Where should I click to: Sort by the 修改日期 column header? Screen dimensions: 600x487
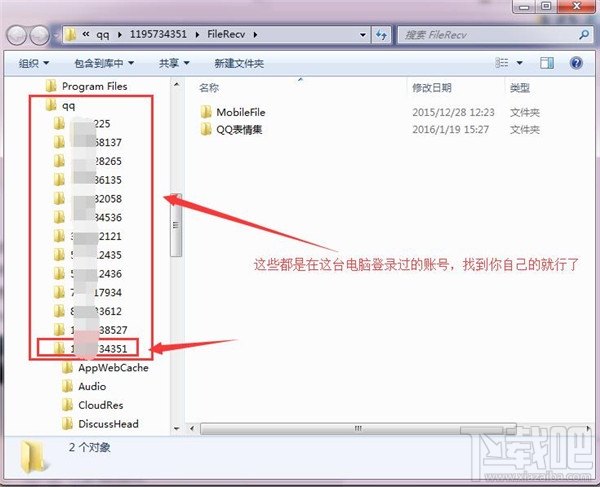coord(432,88)
